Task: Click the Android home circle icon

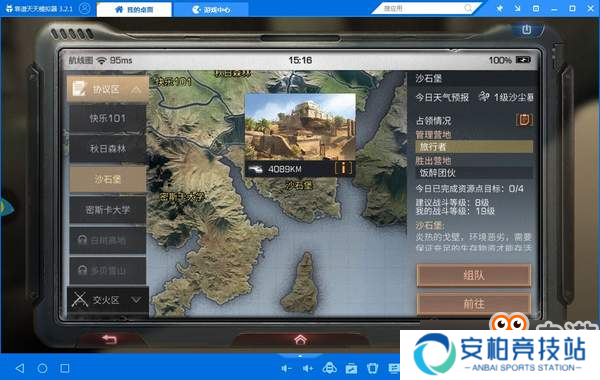Action: coord(42,368)
